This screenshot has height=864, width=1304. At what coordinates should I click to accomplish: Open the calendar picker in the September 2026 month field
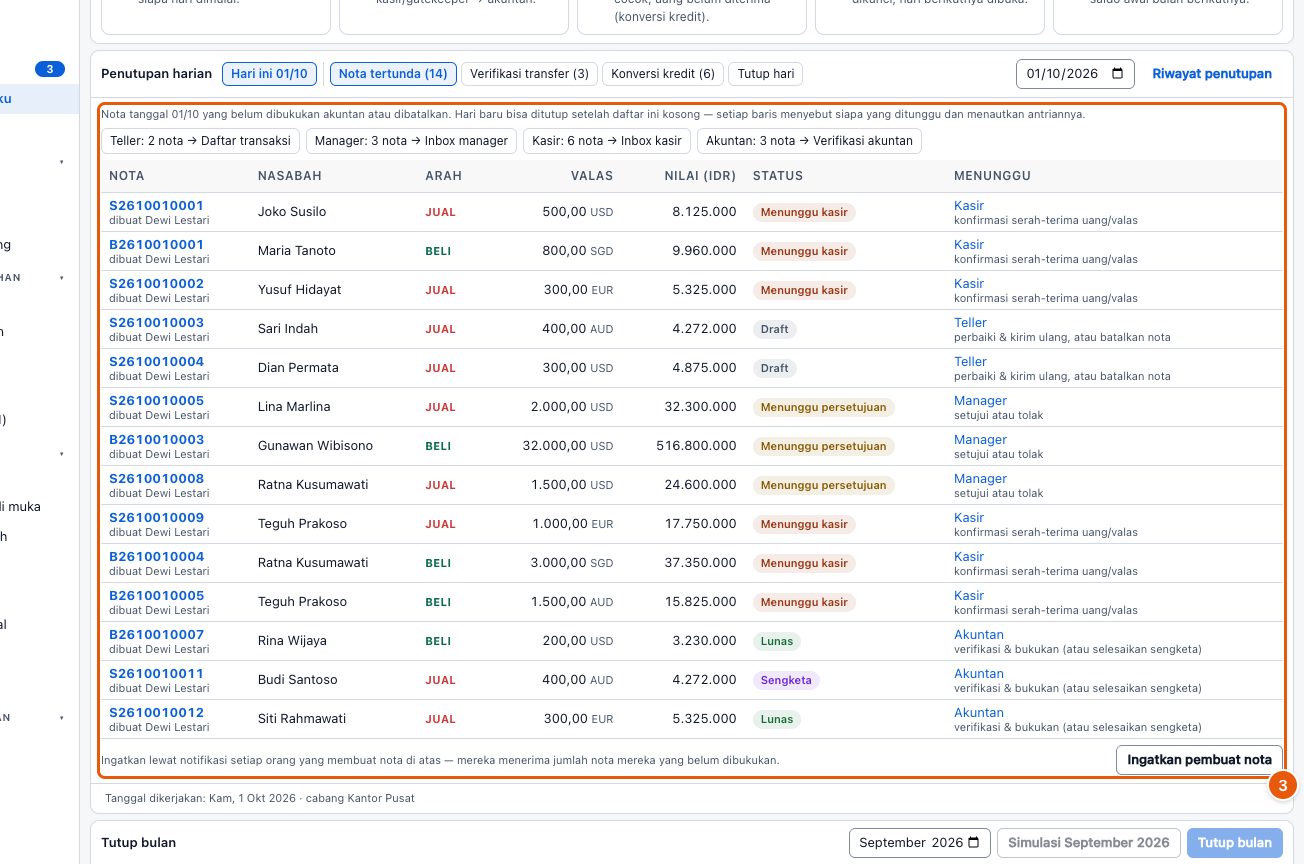(973, 843)
